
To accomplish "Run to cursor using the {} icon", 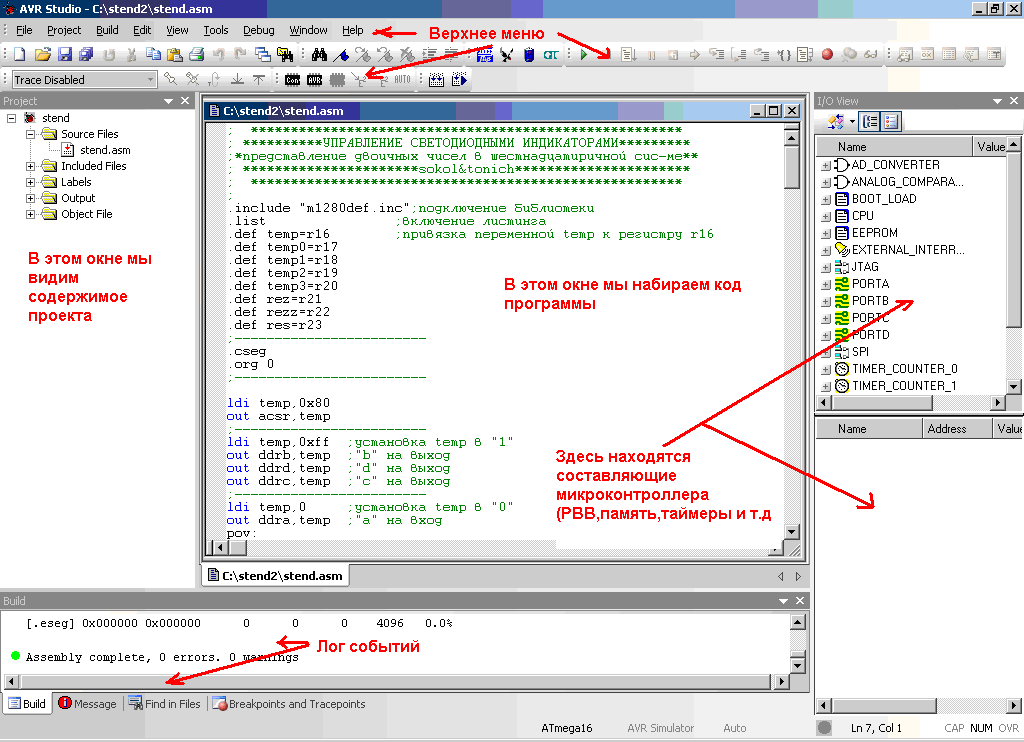I will point(784,55).
